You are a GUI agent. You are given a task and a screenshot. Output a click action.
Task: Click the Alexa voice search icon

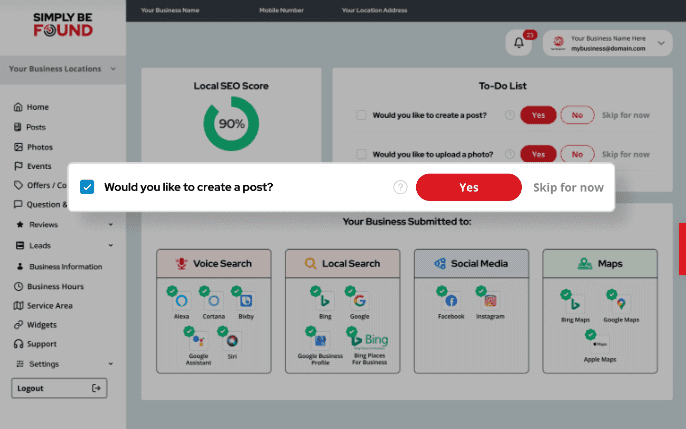[x=182, y=301]
